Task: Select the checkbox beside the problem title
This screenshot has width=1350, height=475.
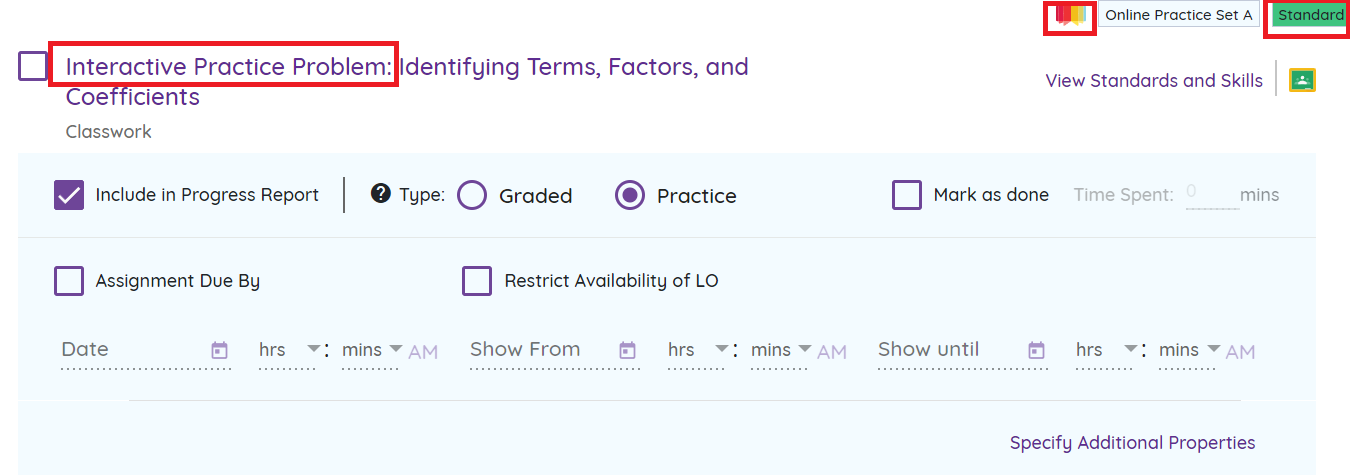Action: [33, 67]
